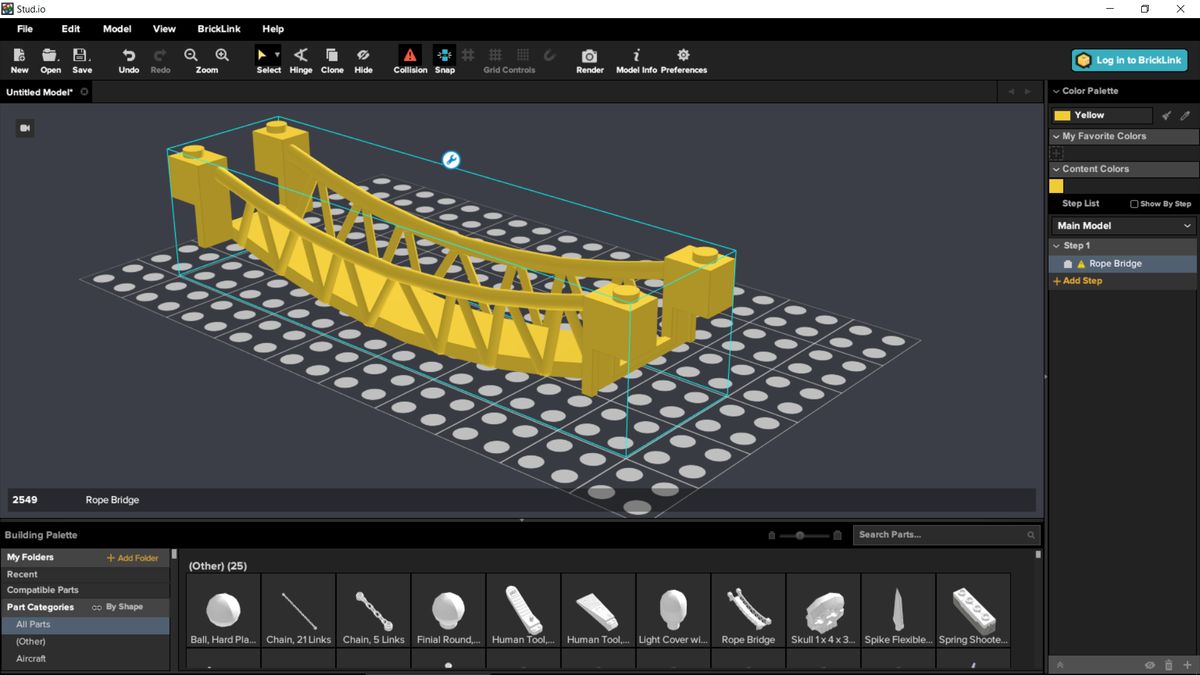Open Preferences from the toolbar

pos(684,58)
